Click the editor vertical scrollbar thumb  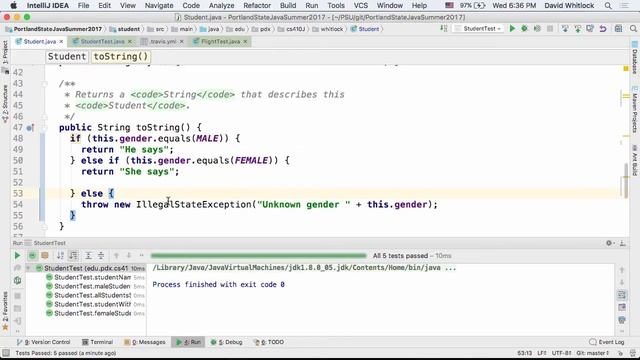[x=626, y=180]
